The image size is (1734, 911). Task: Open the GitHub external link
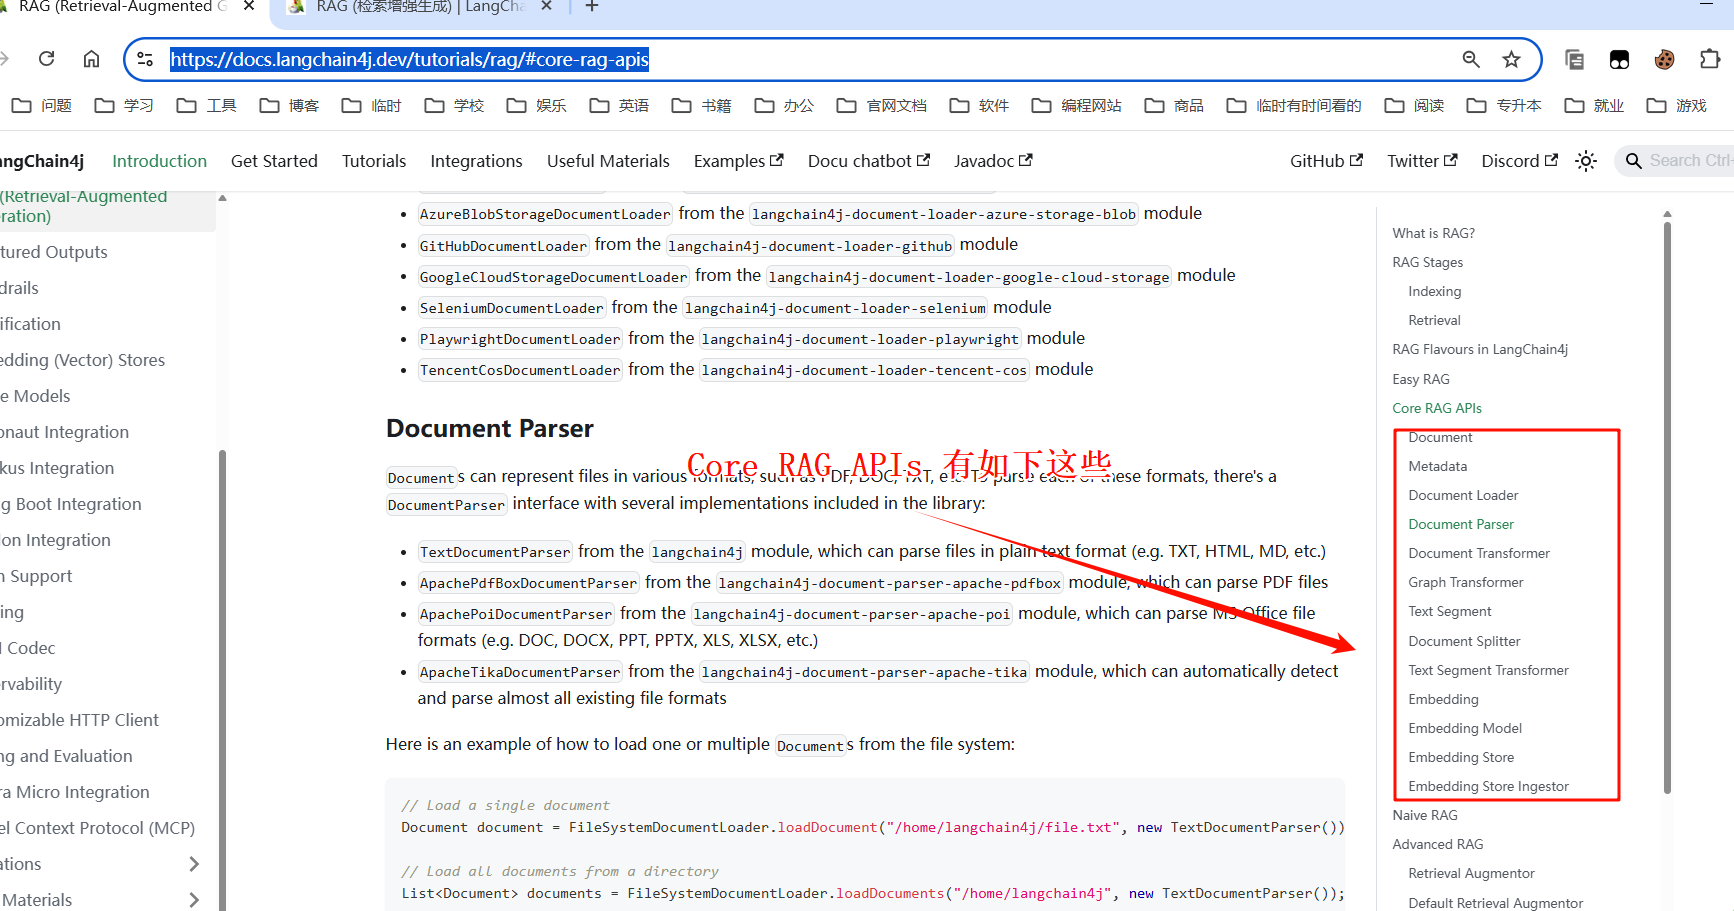(1325, 161)
